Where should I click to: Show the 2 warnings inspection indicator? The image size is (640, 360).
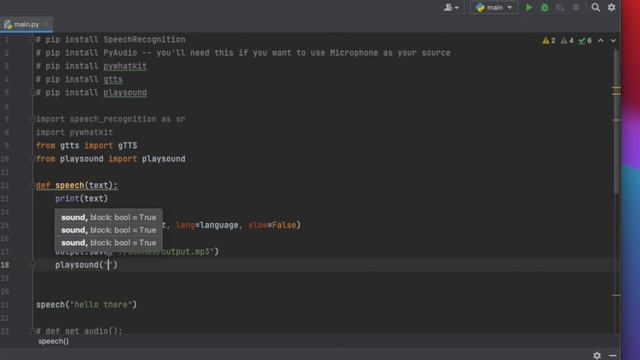[x=549, y=40]
